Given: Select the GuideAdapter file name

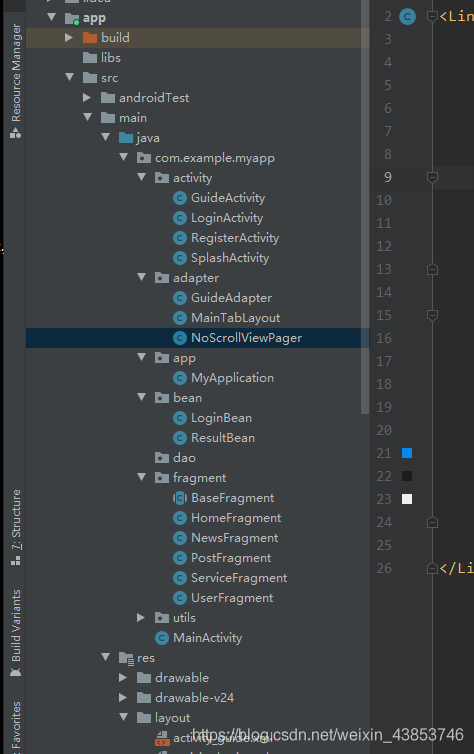Looking at the screenshot, I should click(x=232, y=298).
